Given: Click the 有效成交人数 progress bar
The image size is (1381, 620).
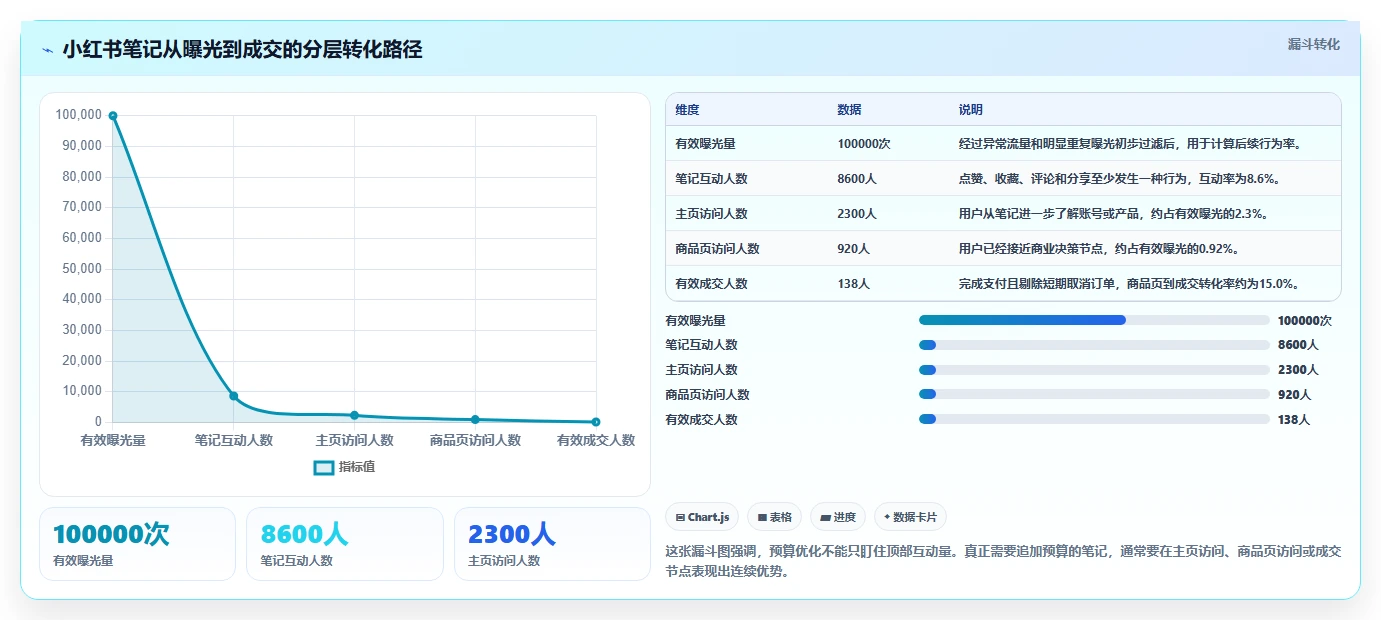Looking at the screenshot, I should pyautogui.click(x=1094, y=420).
